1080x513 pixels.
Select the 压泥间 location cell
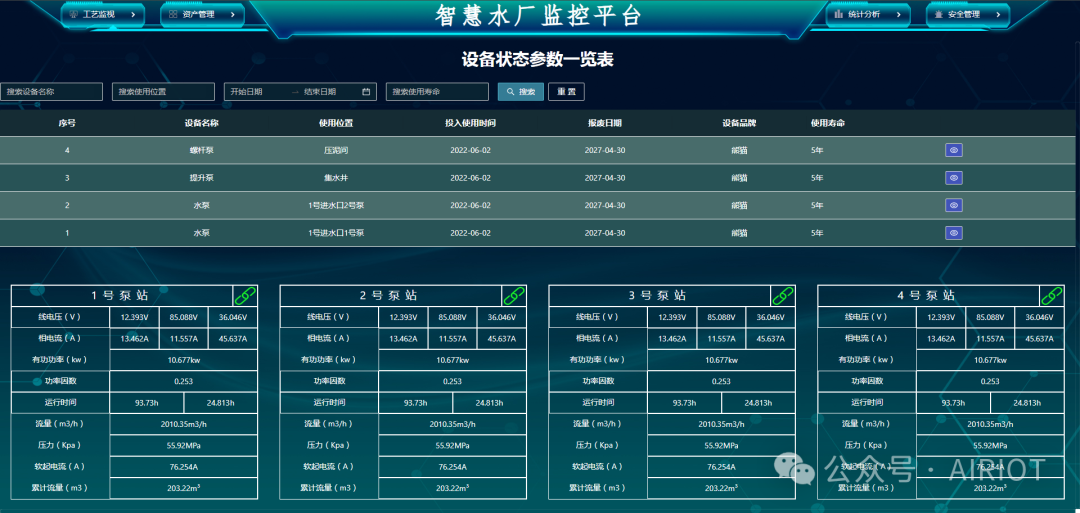pos(335,150)
